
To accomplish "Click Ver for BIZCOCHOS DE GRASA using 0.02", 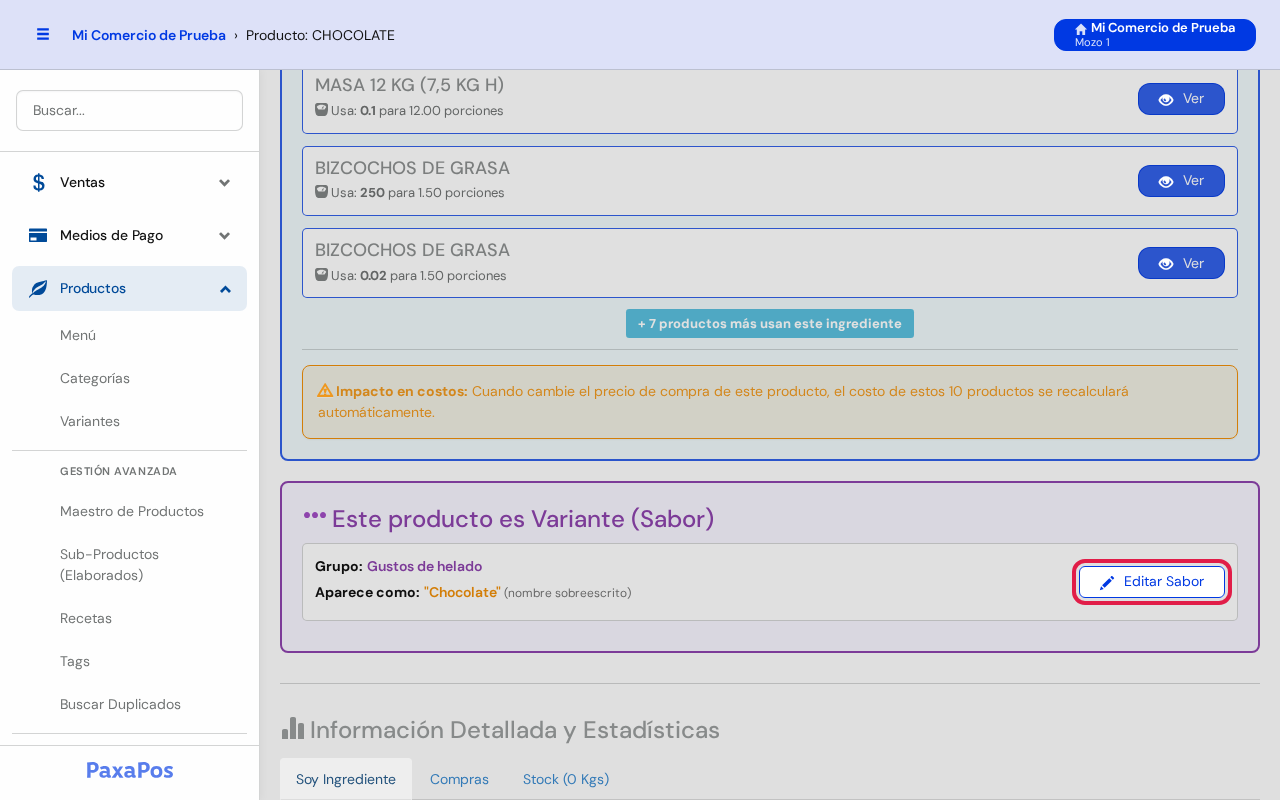I will 1181,263.
